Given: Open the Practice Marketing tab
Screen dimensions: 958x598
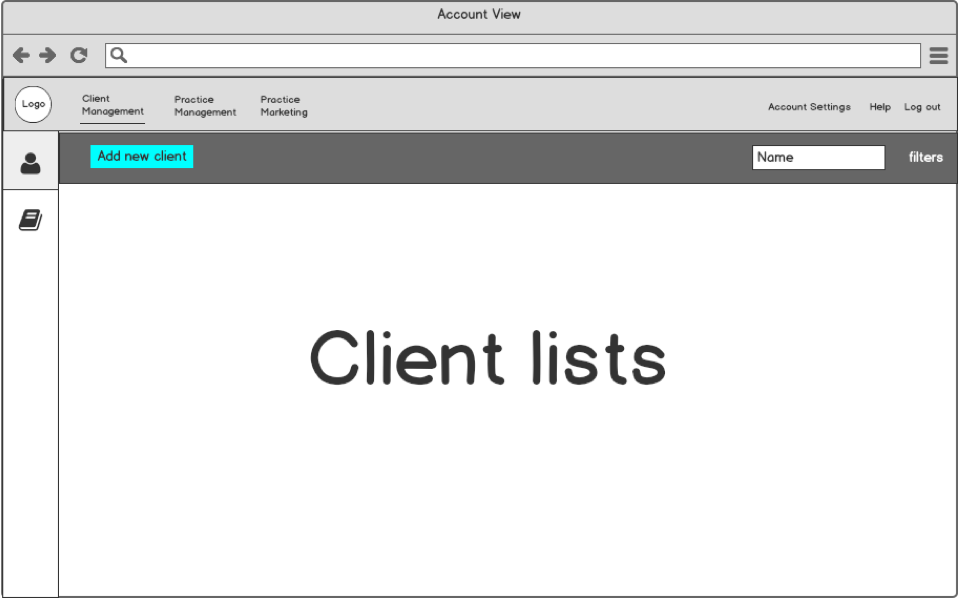Looking at the screenshot, I should tap(284, 106).
